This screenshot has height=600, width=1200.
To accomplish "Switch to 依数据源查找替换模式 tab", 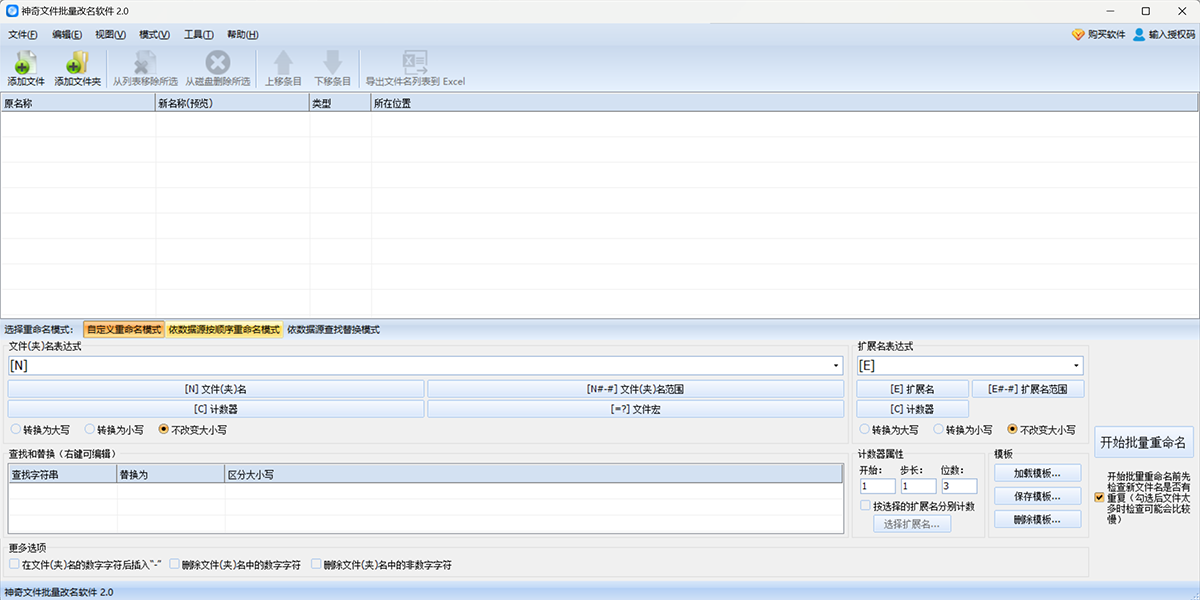I will (333, 329).
